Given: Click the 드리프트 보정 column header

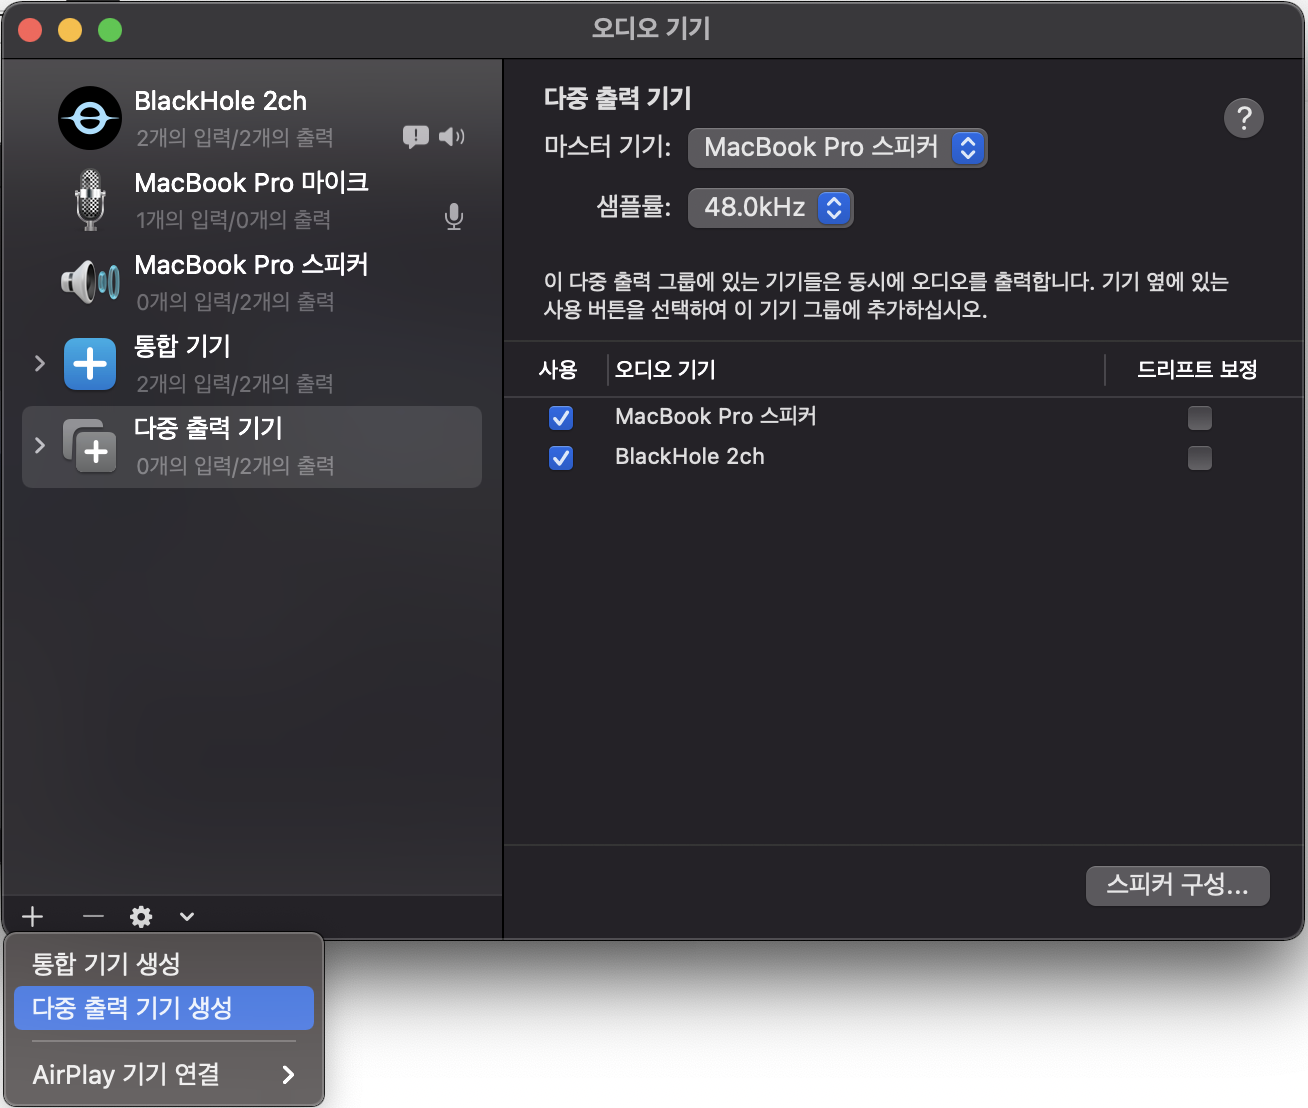Looking at the screenshot, I should (x=1197, y=370).
